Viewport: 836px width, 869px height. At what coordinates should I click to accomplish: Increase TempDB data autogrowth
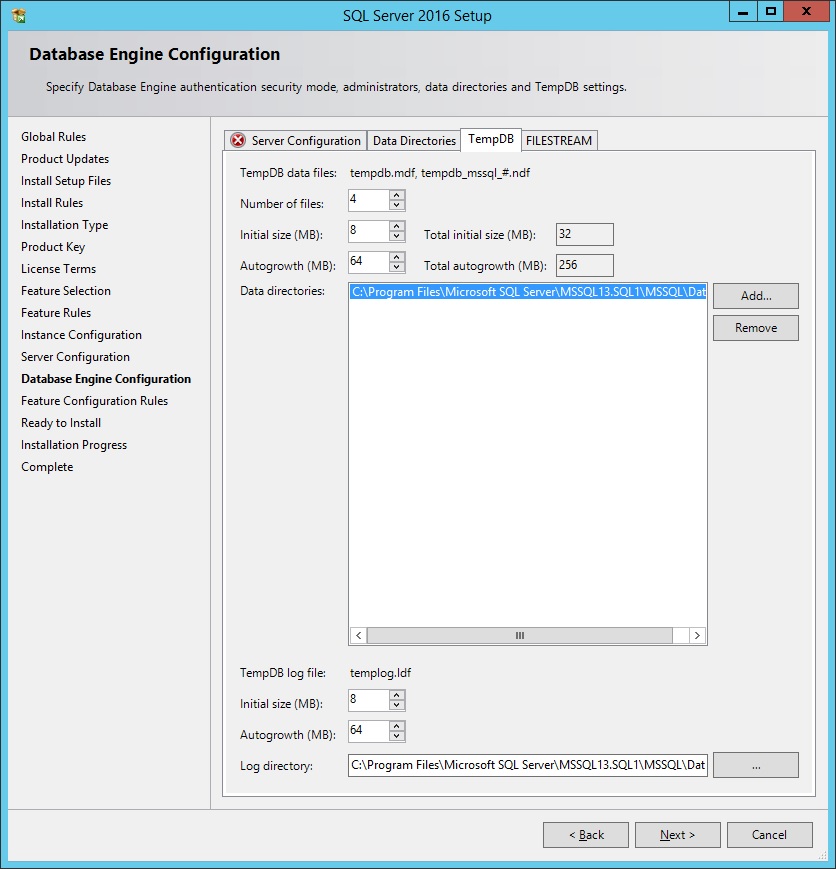(396, 257)
